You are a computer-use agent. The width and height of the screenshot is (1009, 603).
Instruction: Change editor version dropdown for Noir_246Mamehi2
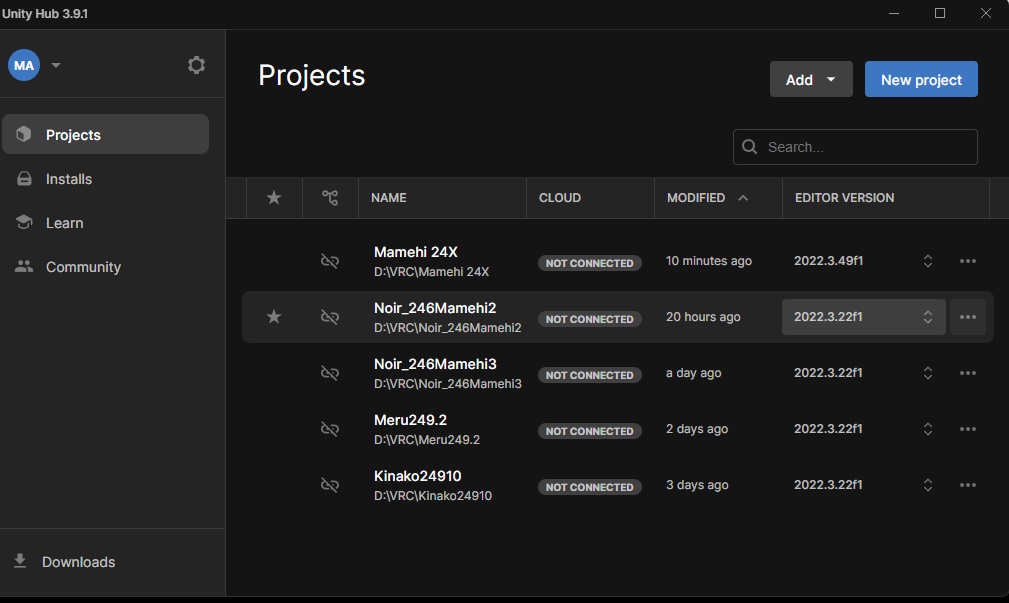864,317
